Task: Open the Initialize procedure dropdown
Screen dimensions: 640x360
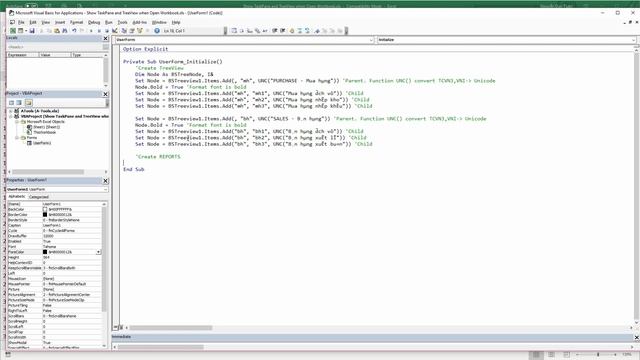Action: (x=633, y=40)
